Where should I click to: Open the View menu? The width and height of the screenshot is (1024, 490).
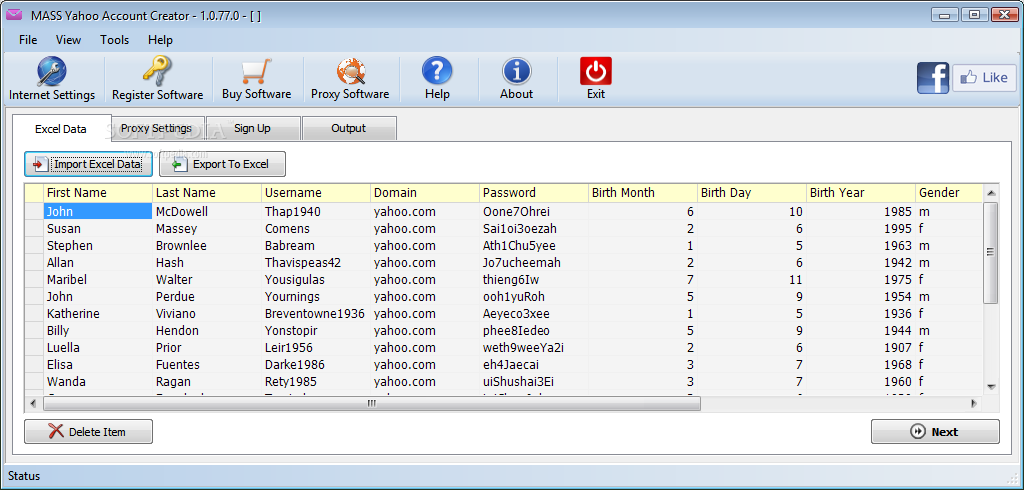68,40
